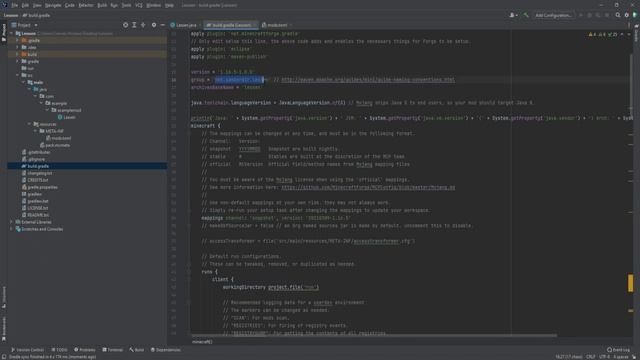Open the Problems tool window
640x360 pixels.
[85, 350]
